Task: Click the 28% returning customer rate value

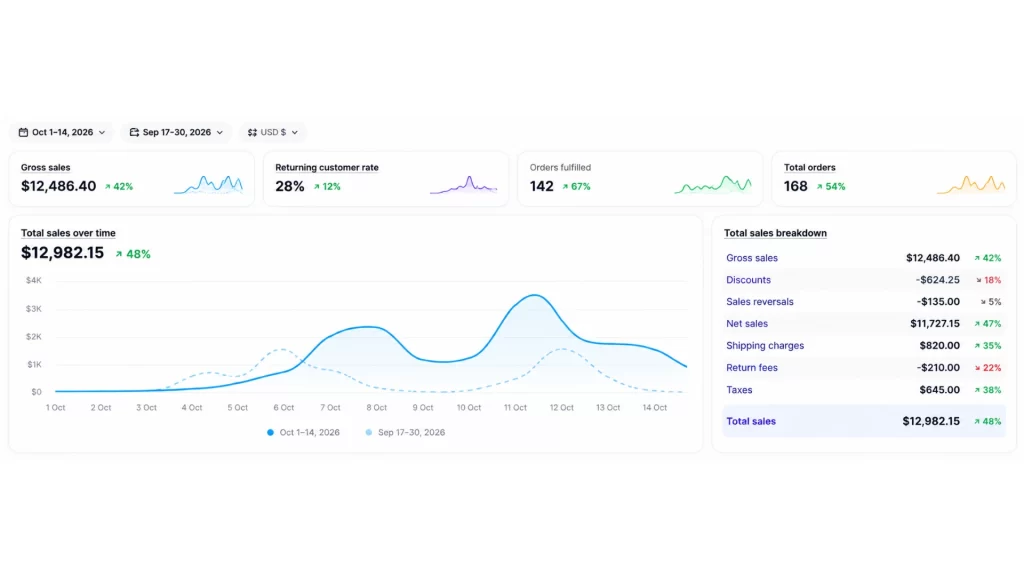Action: click(290, 186)
